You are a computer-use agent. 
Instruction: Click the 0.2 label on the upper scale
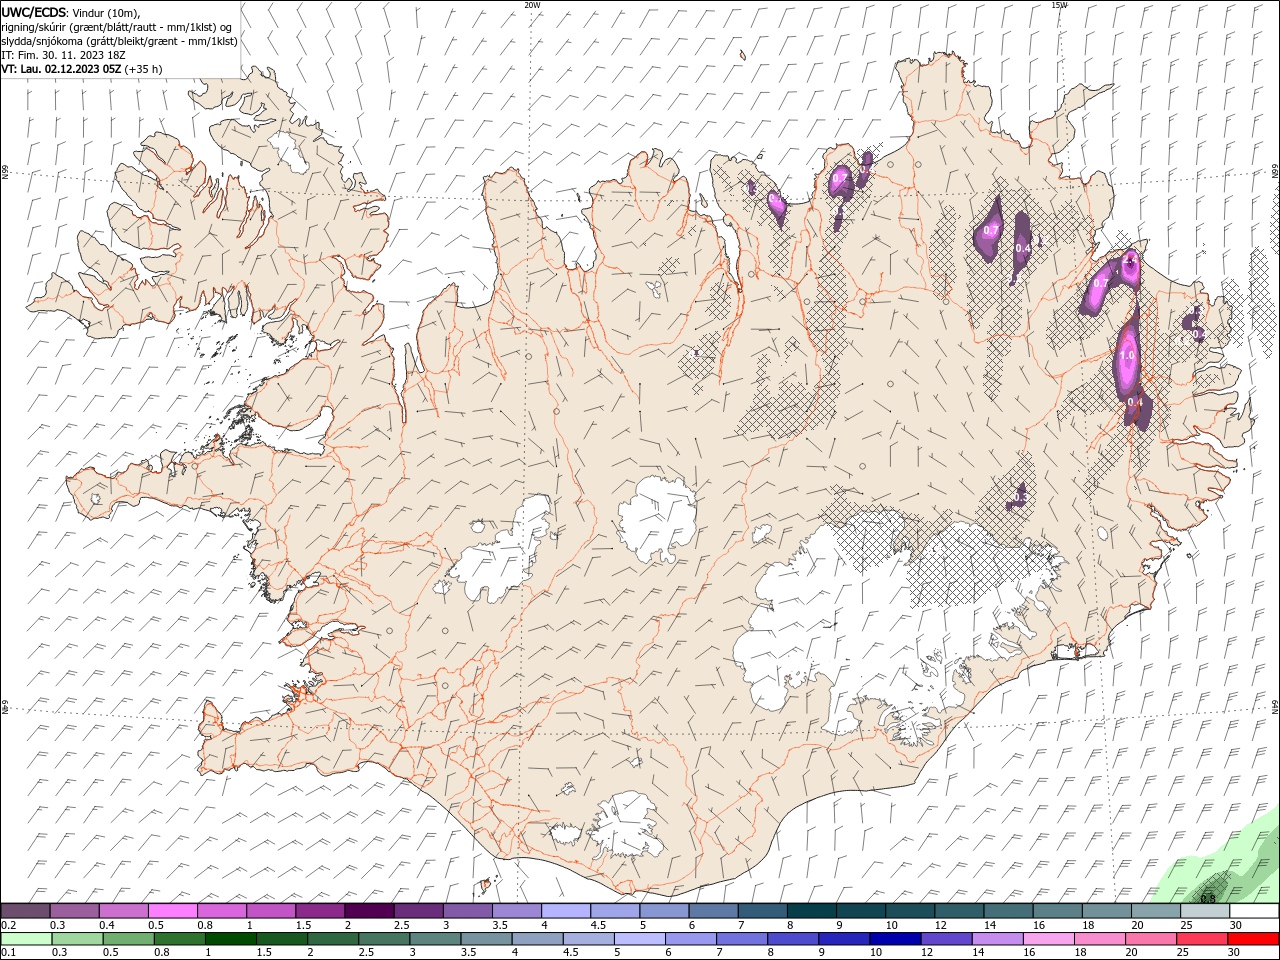point(7,925)
